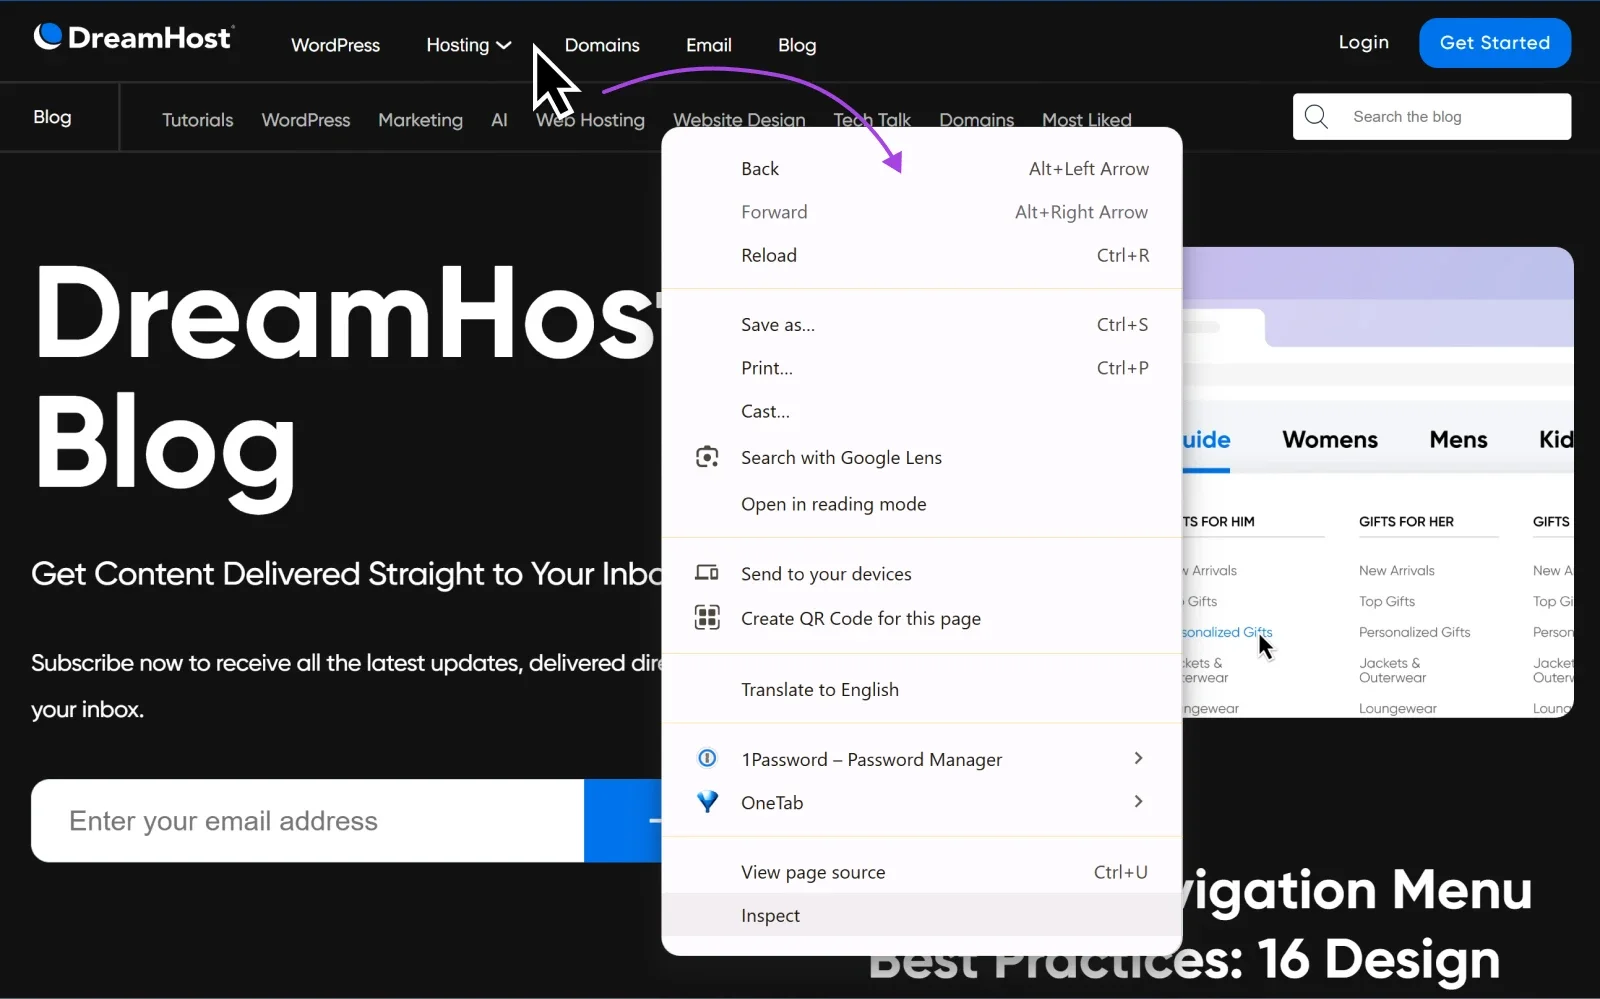Click the Enter your email address field
Screen dimensions: 1600x999
[308, 821]
